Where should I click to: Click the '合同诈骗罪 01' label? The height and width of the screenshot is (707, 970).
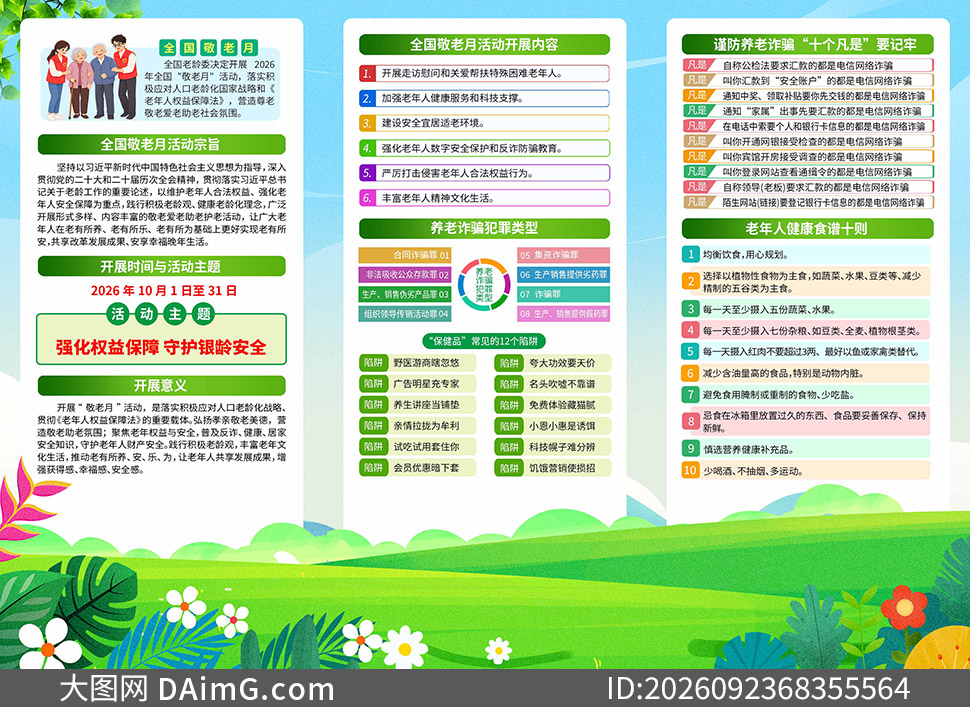405,255
